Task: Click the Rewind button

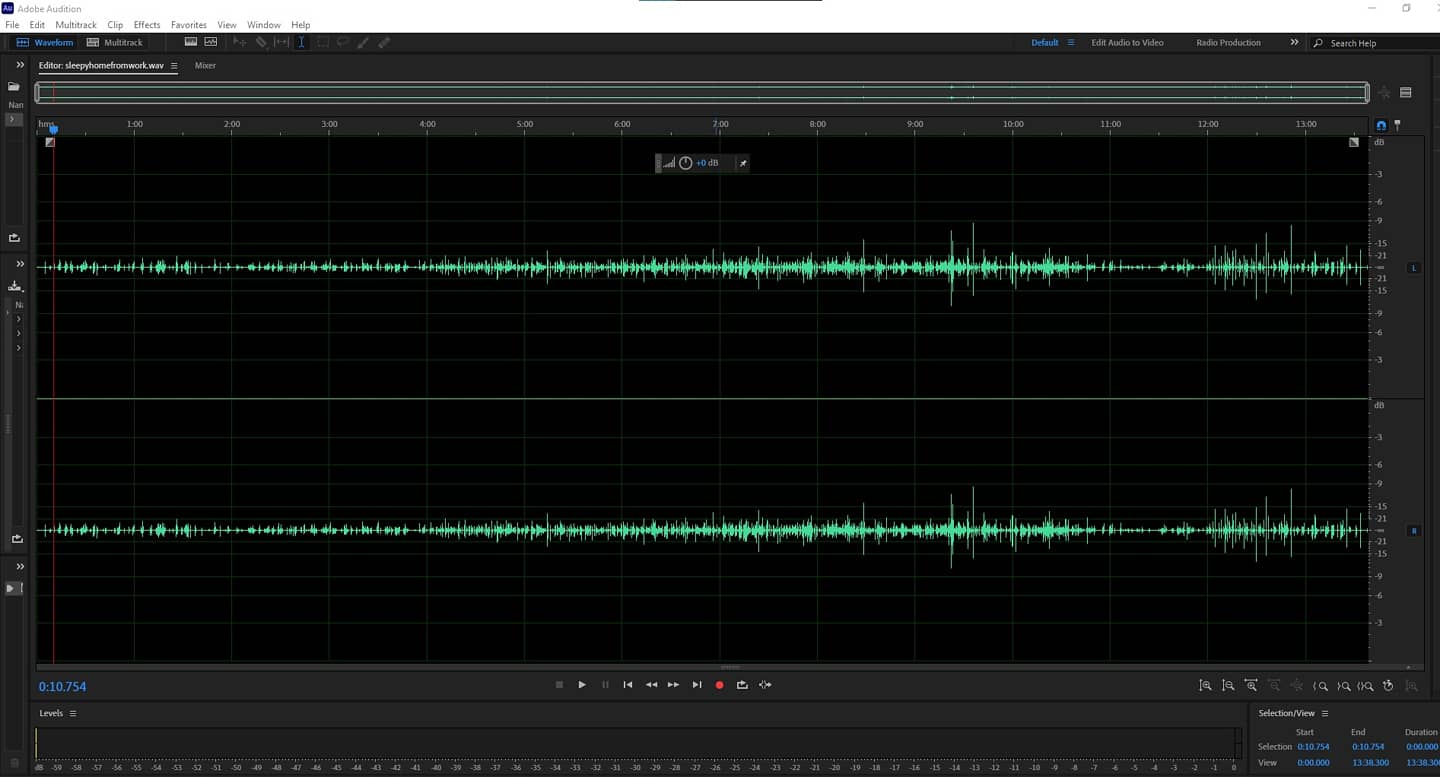Action: coord(651,685)
